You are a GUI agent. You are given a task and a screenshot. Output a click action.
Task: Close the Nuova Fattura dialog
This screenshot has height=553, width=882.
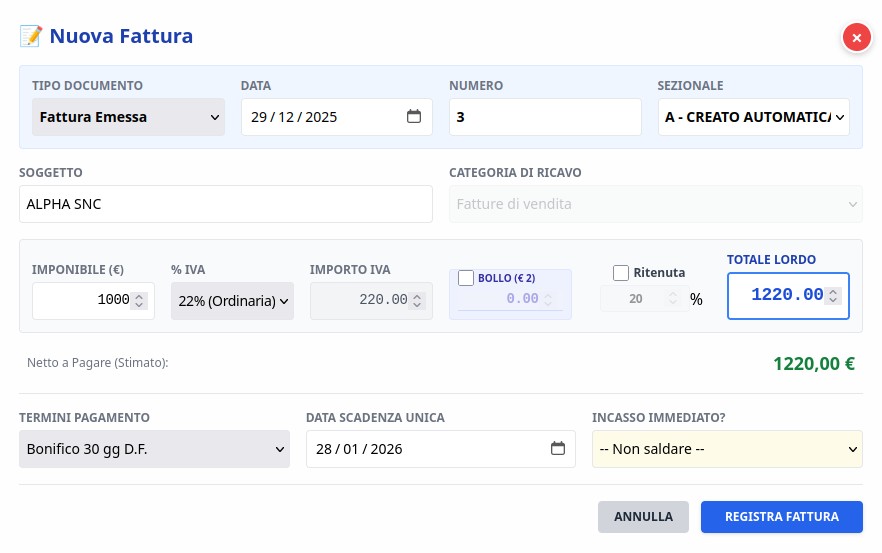click(856, 38)
